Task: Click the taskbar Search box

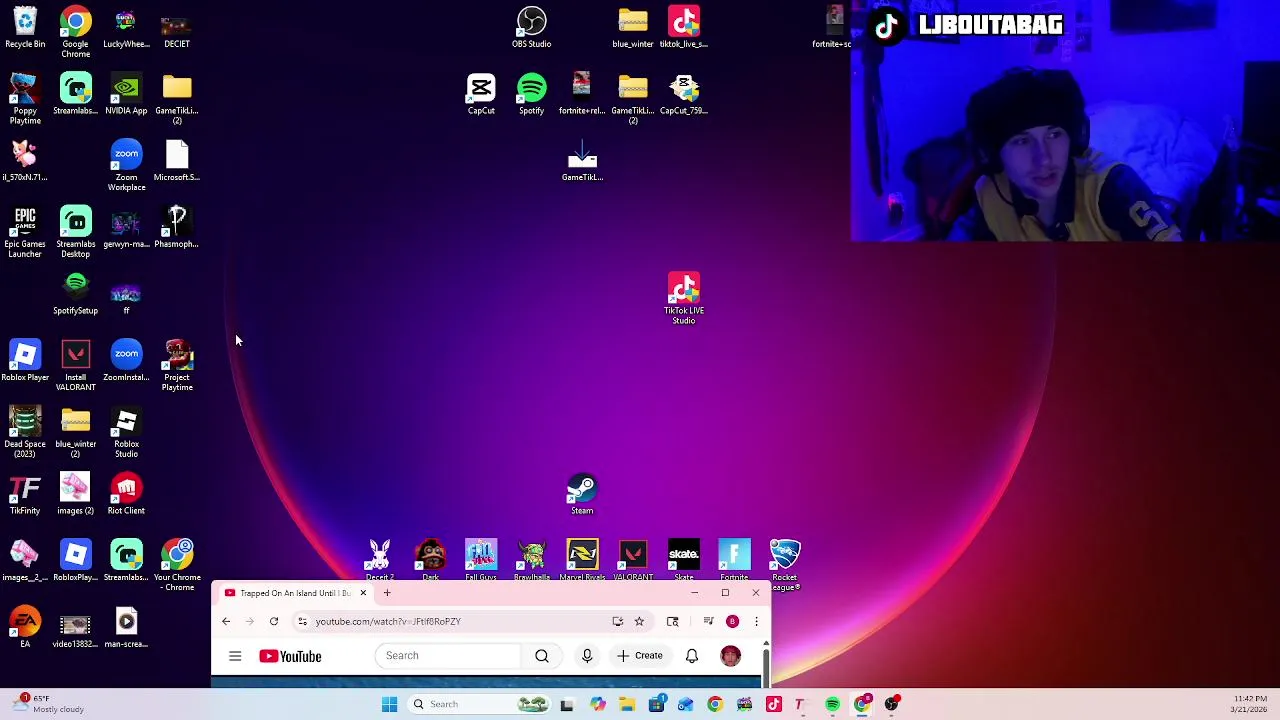Action: coord(480,704)
